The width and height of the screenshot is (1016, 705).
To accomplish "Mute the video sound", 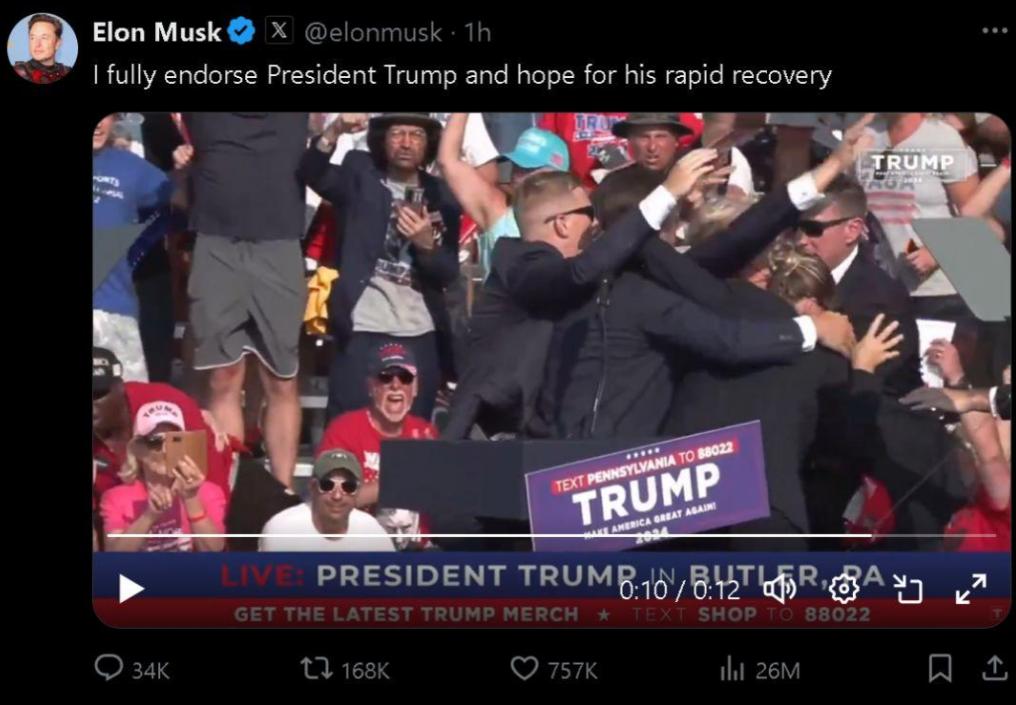I will tap(779, 589).
